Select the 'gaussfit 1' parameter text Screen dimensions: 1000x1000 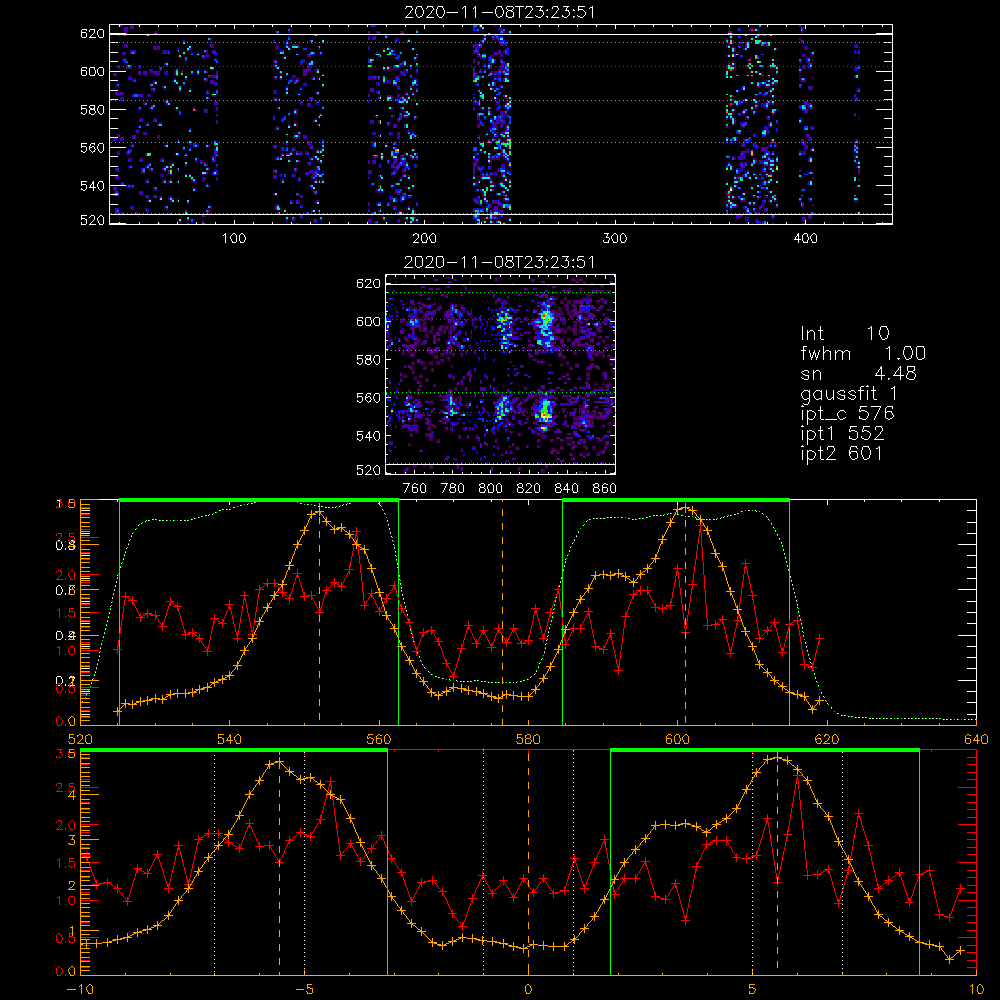pos(849,394)
